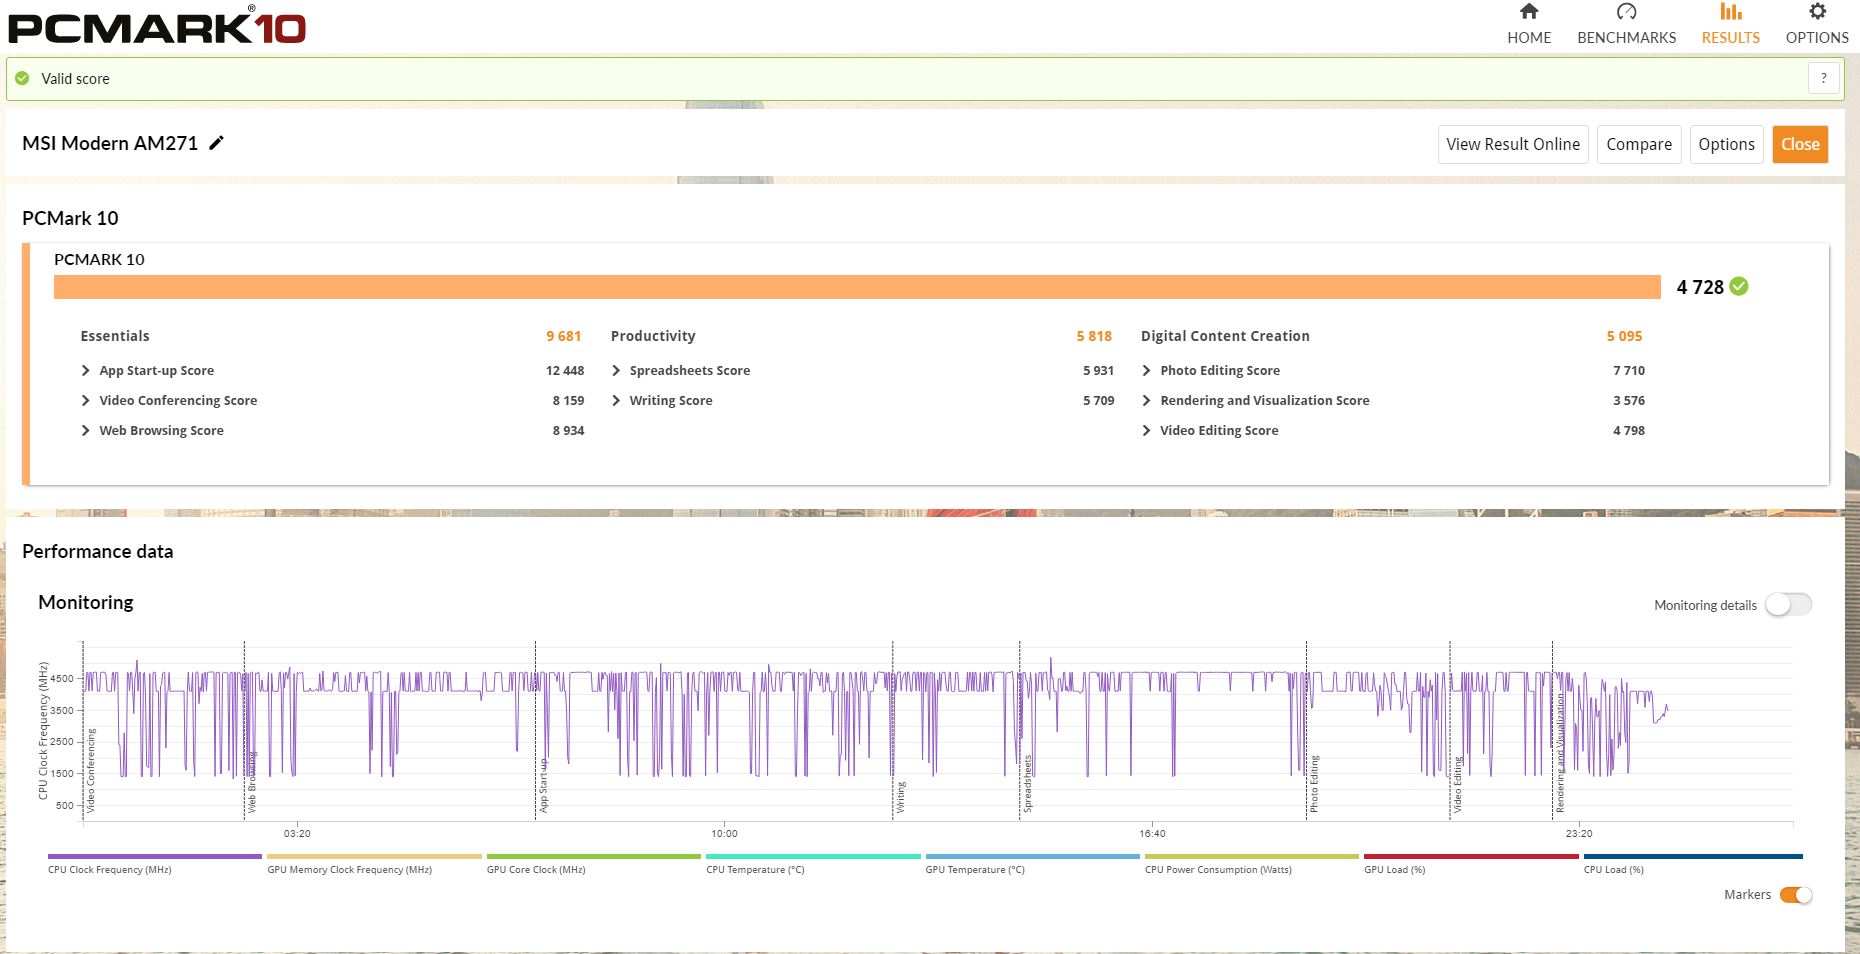Click the Monitoring heading
The height and width of the screenshot is (954, 1860).
(86, 602)
